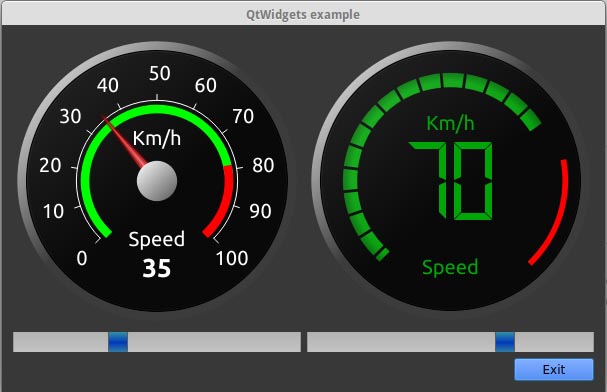Image resolution: width=607 pixels, height=392 pixels.
Task: Click the 30 mark on the analog dial
Action: point(70,116)
